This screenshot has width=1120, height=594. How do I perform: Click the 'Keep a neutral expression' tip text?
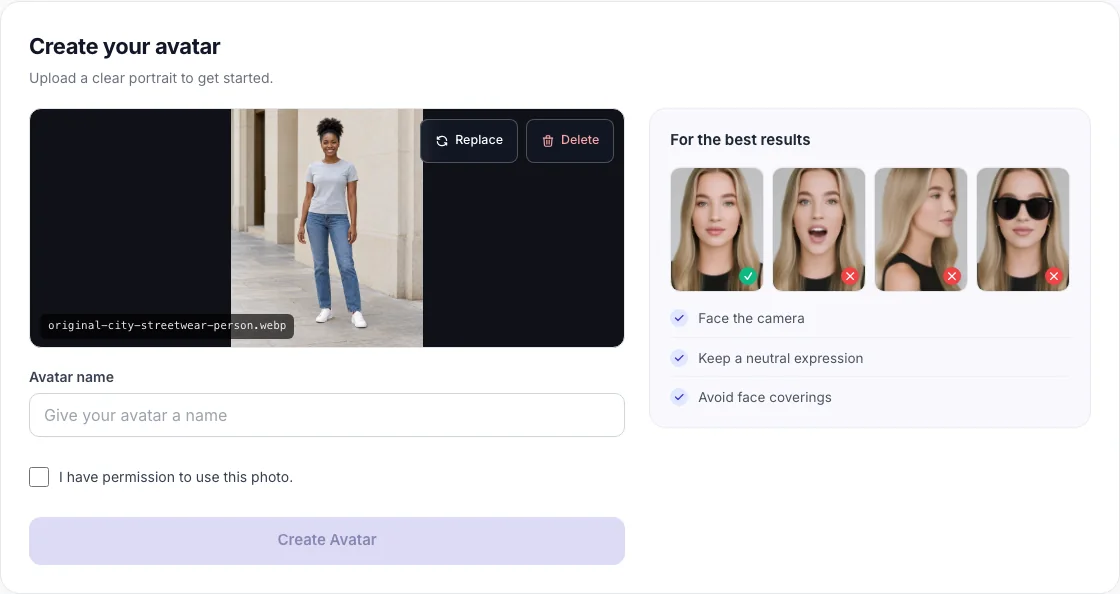[781, 358]
